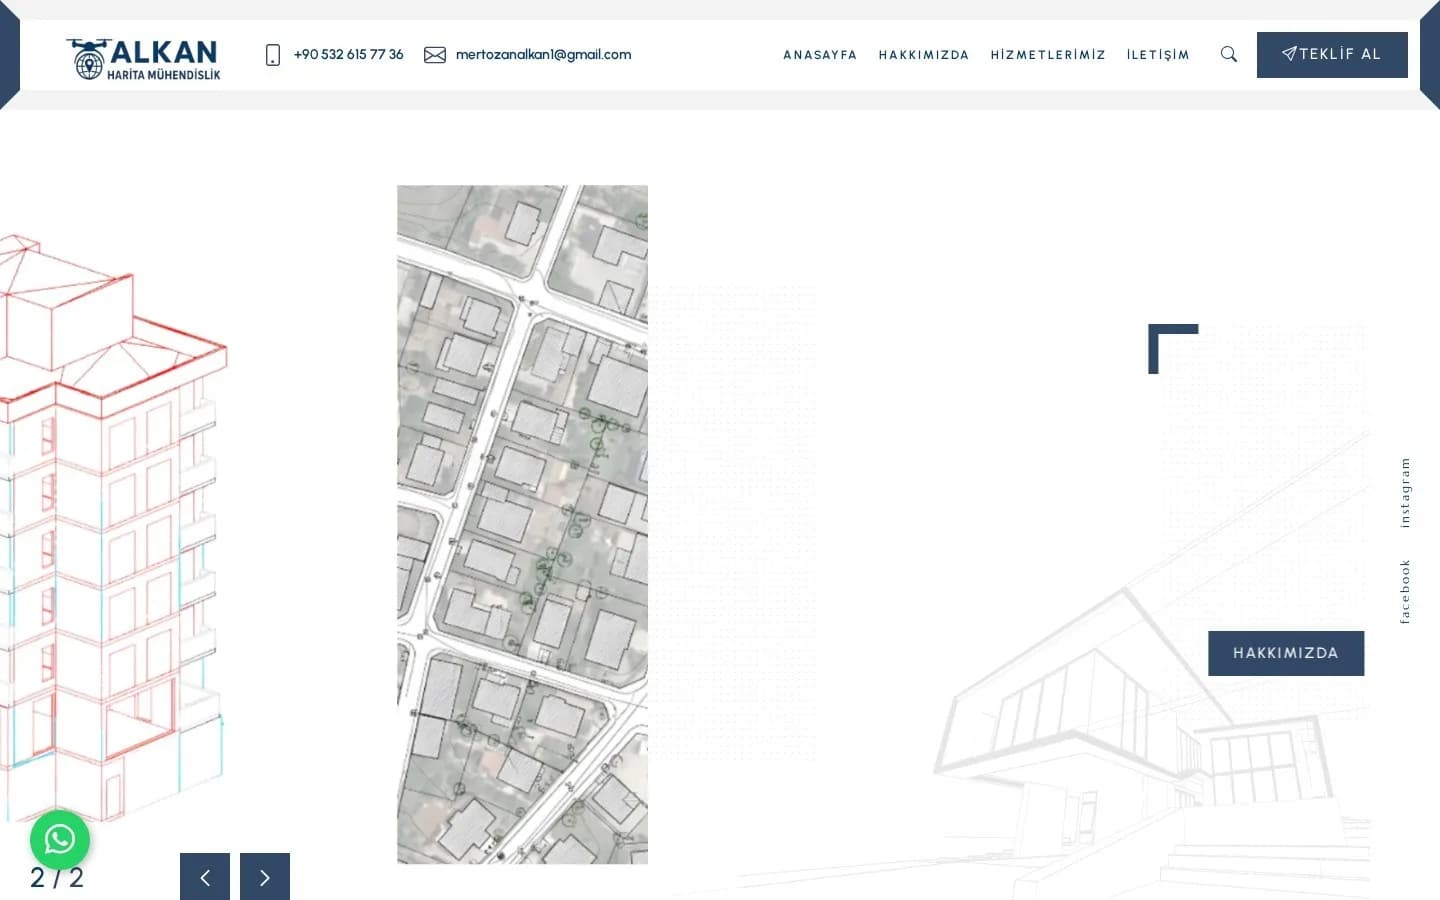The image size is (1440, 900).
Task: Open the WhatsApp chat bubble icon
Action: coord(60,839)
